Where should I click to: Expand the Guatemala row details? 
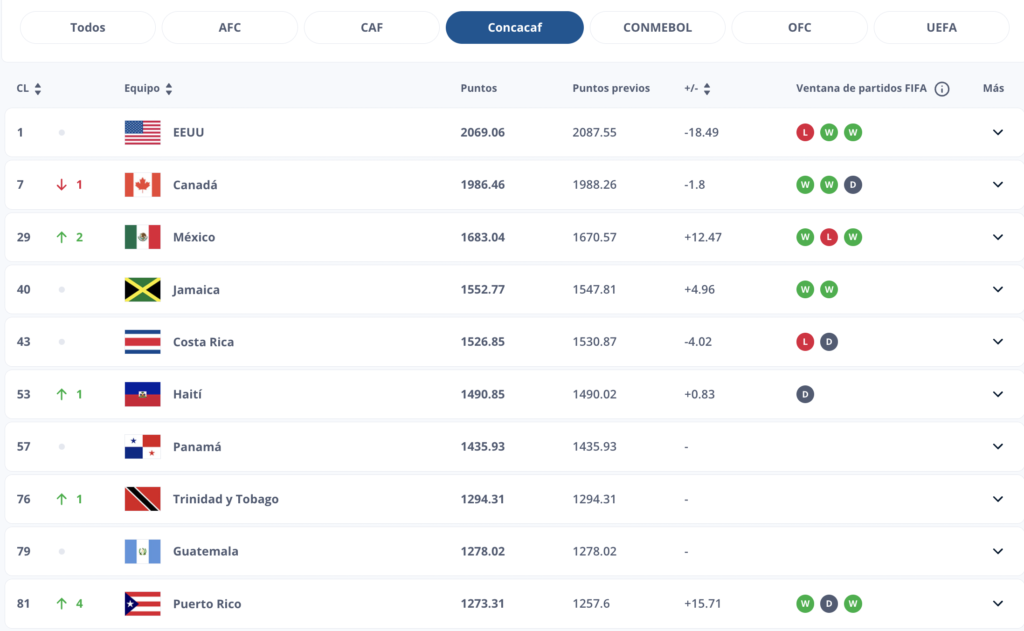[x=998, y=551]
